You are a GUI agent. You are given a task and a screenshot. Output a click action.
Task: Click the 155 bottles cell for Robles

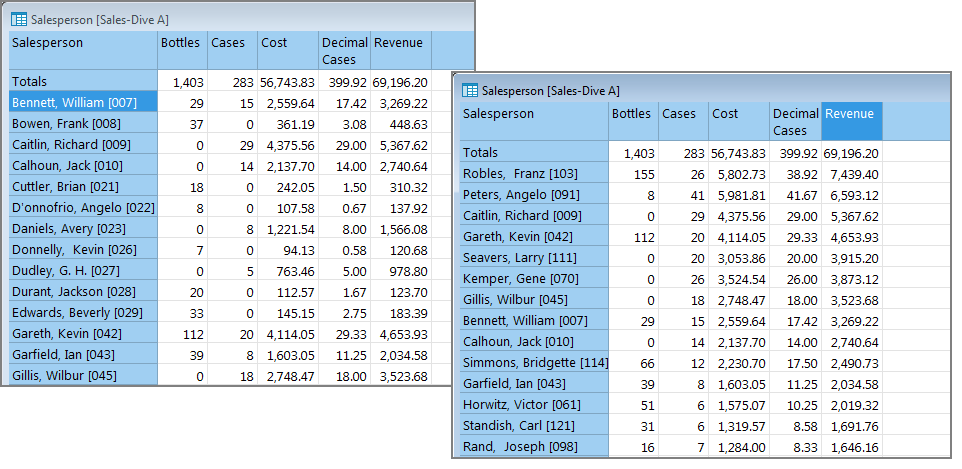tap(634, 174)
